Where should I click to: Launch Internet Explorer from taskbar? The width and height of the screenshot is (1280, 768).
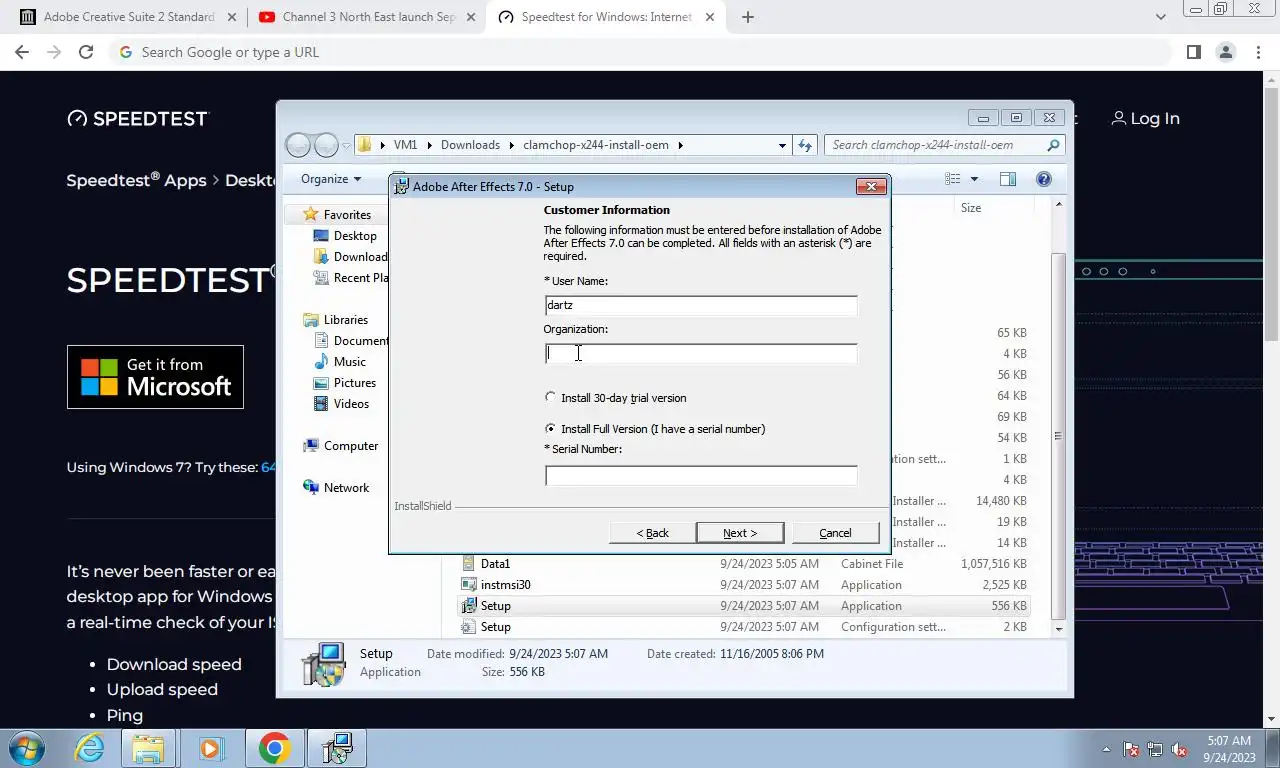click(89, 748)
